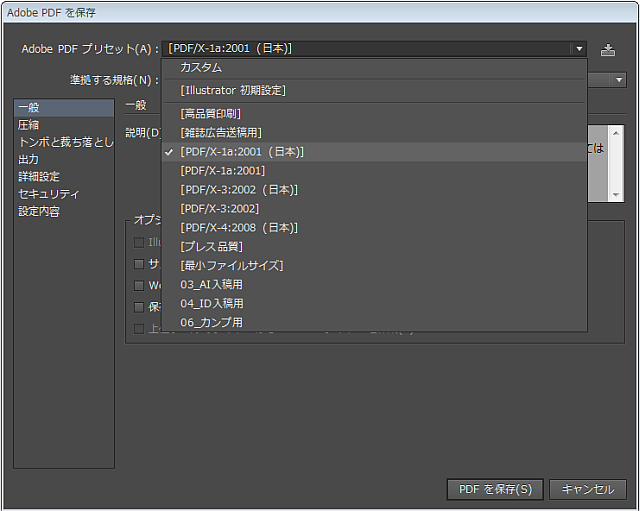Choose 06_カンプ用 preset

coord(374,322)
